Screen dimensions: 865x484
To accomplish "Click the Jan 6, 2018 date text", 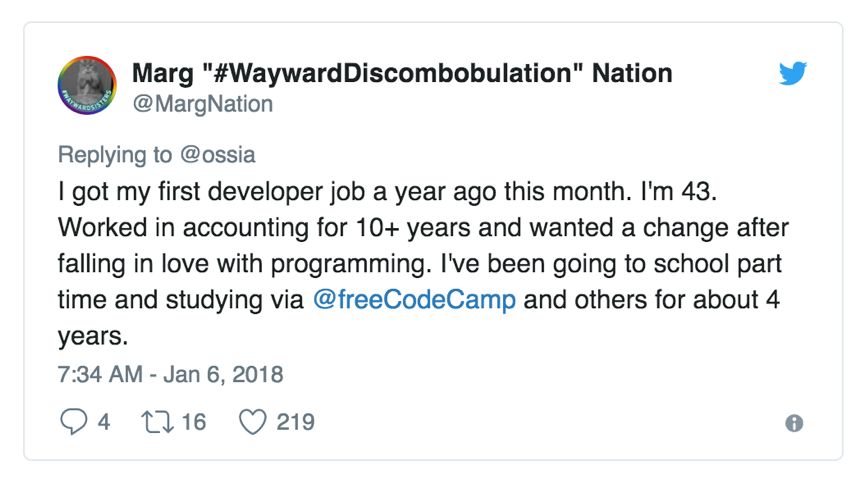I will coord(223,374).
